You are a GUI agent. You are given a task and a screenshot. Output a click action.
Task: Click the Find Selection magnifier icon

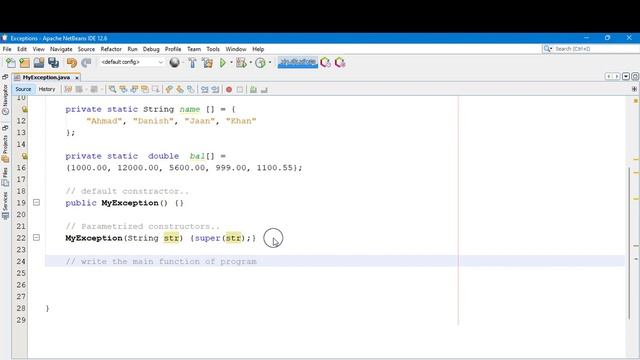coord(112,89)
